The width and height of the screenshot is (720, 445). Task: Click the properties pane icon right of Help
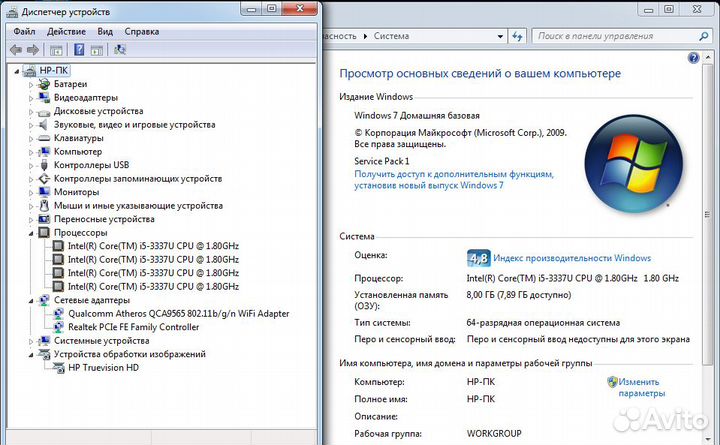[x=96, y=50]
